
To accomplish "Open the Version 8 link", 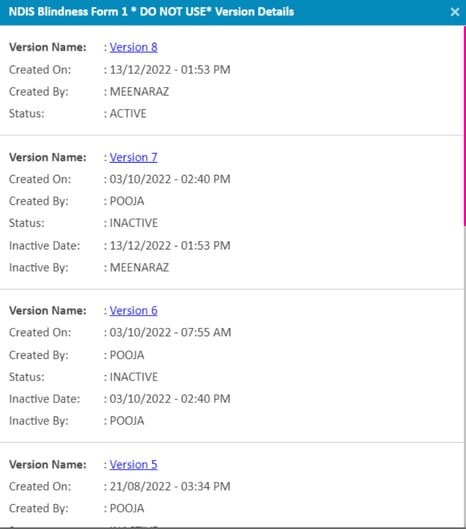I will tap(134, 47).
